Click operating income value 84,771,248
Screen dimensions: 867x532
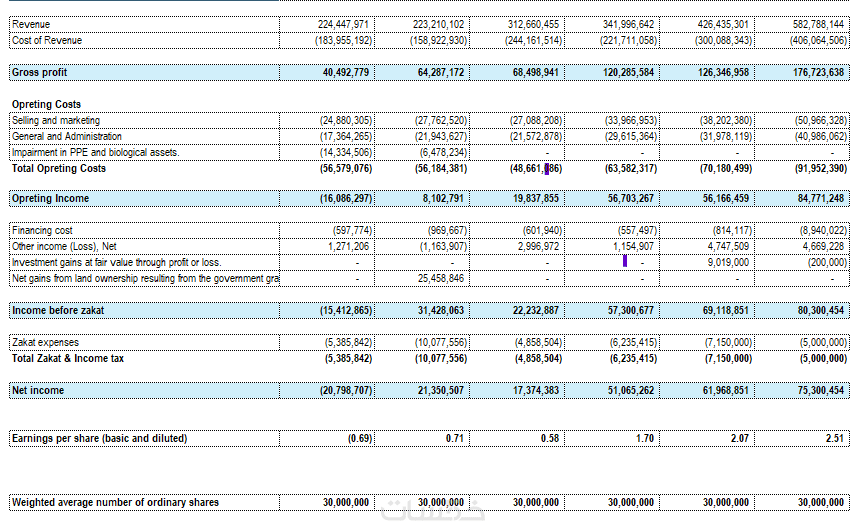821,199
